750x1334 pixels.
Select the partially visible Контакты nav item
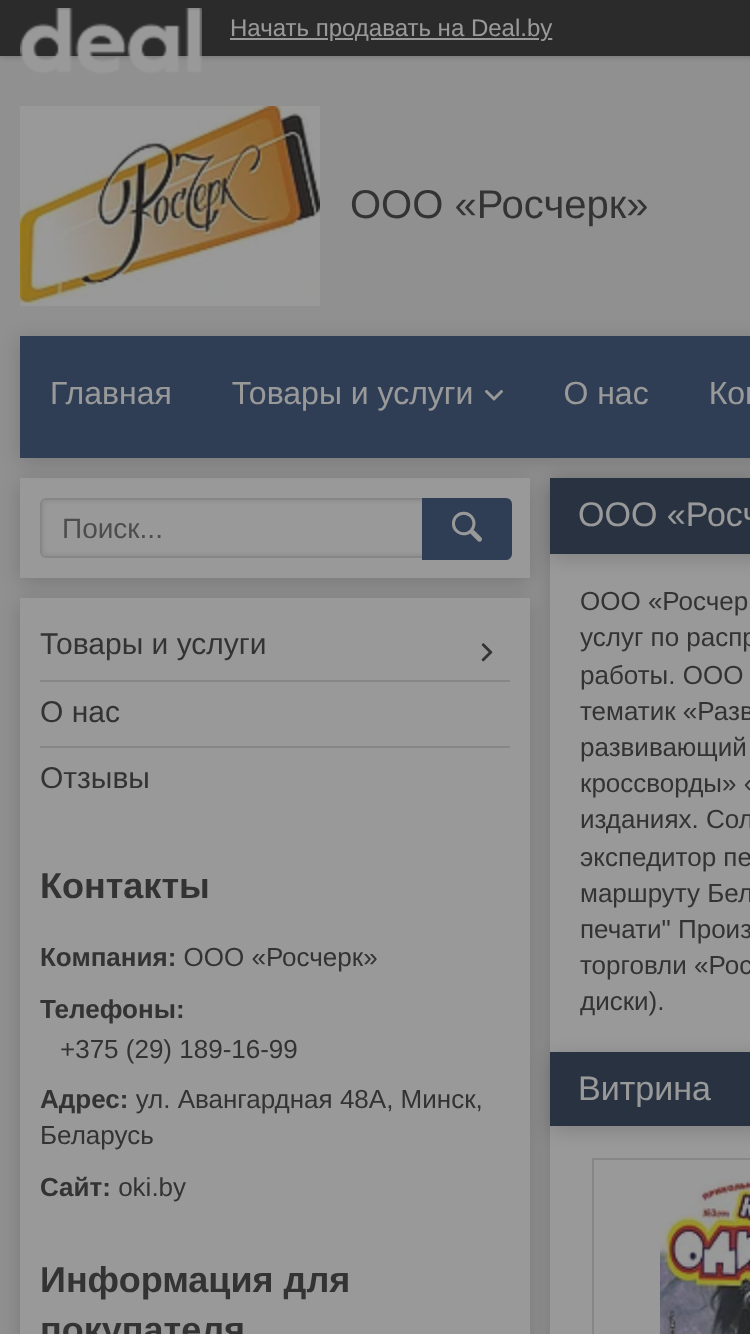click(x=729, y=394)
